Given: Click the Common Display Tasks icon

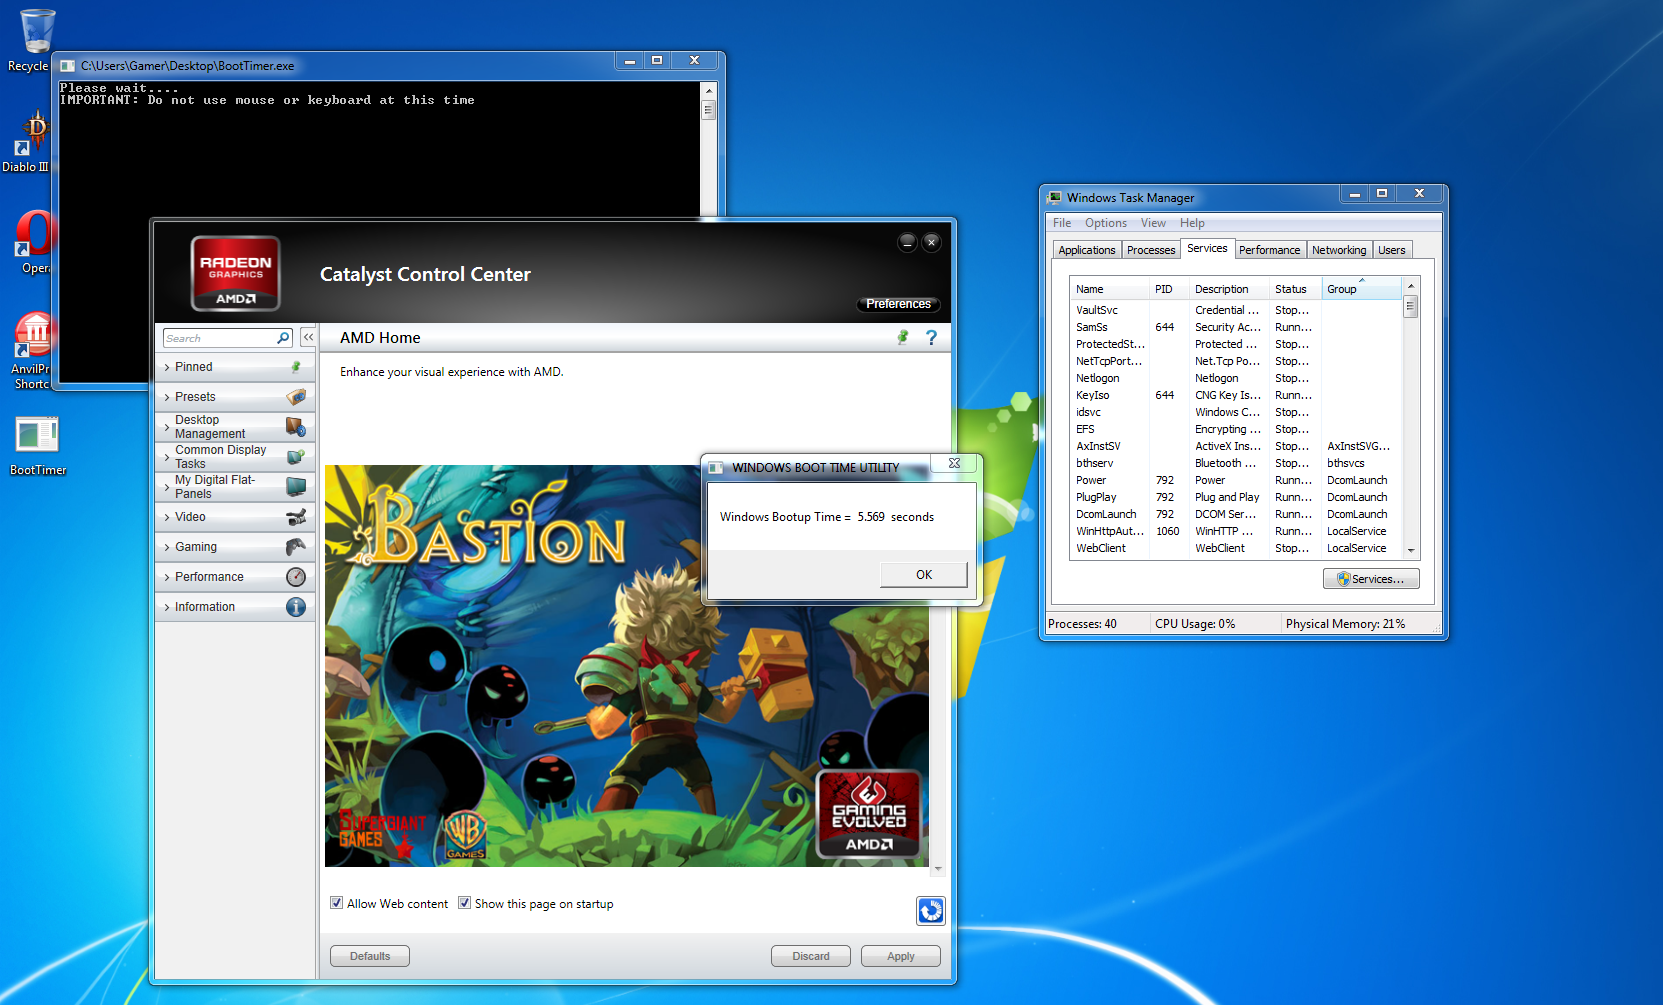Looking at the screenshot, I should click(296, 457).
